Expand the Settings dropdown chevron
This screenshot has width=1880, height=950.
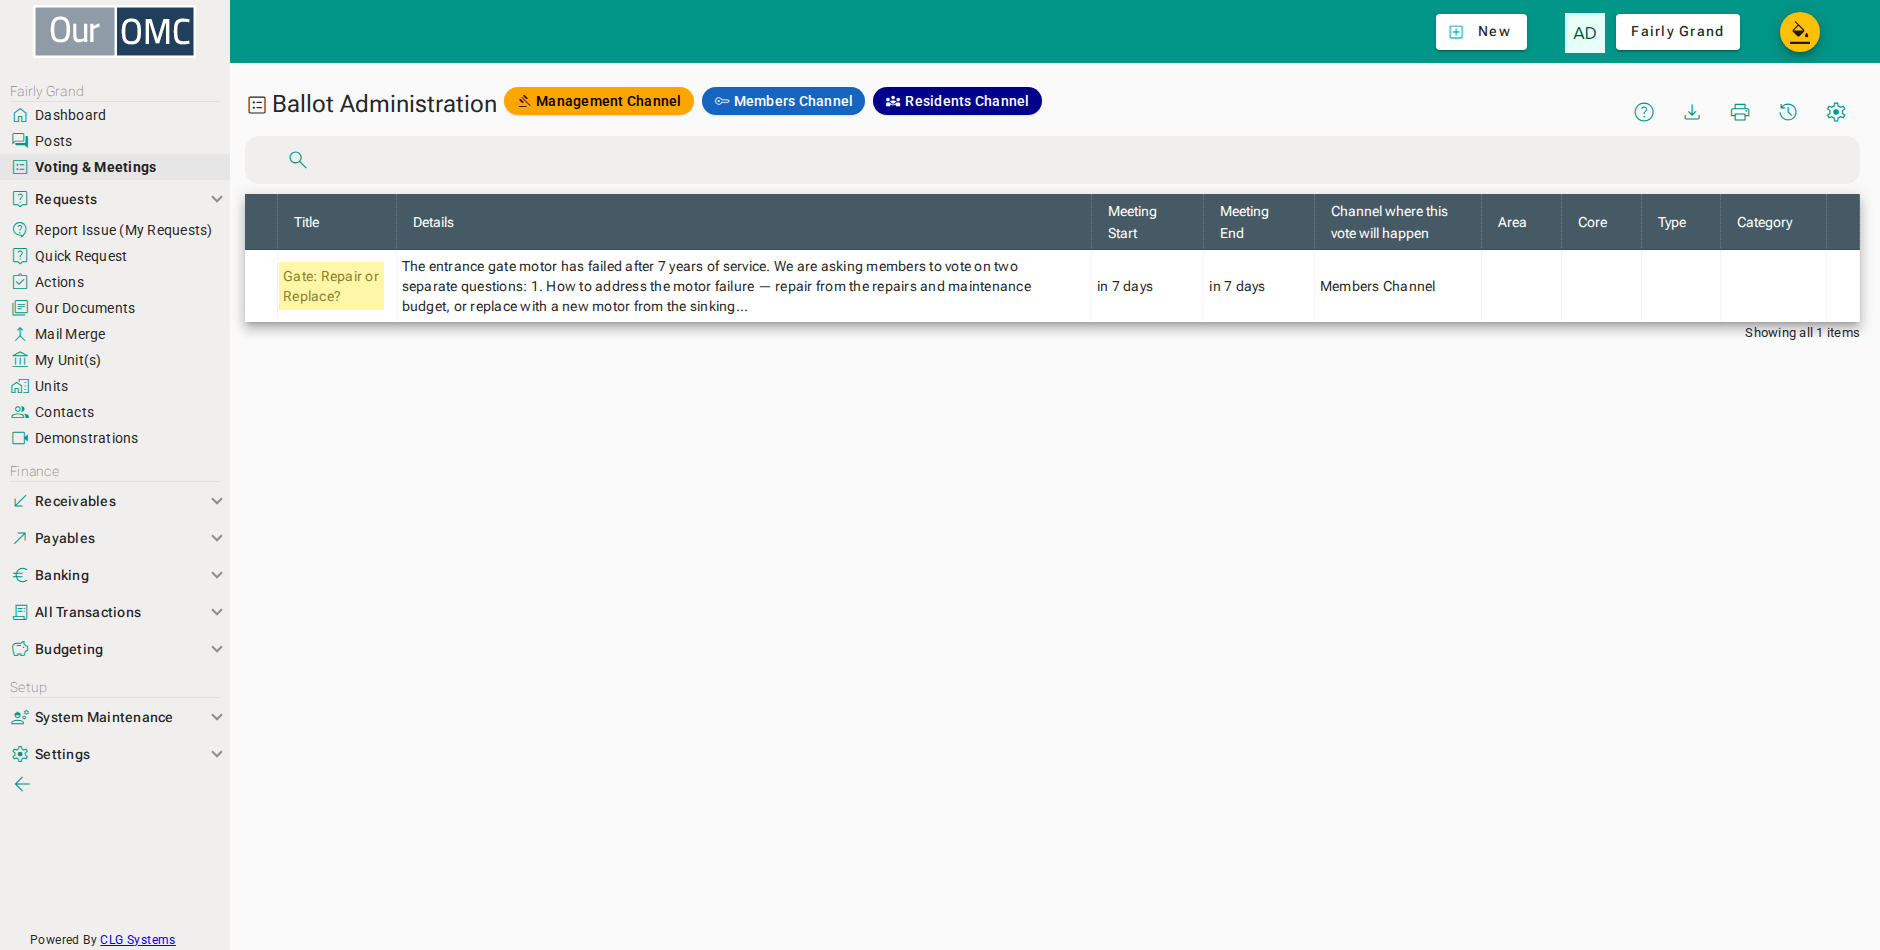pos(217,754)
